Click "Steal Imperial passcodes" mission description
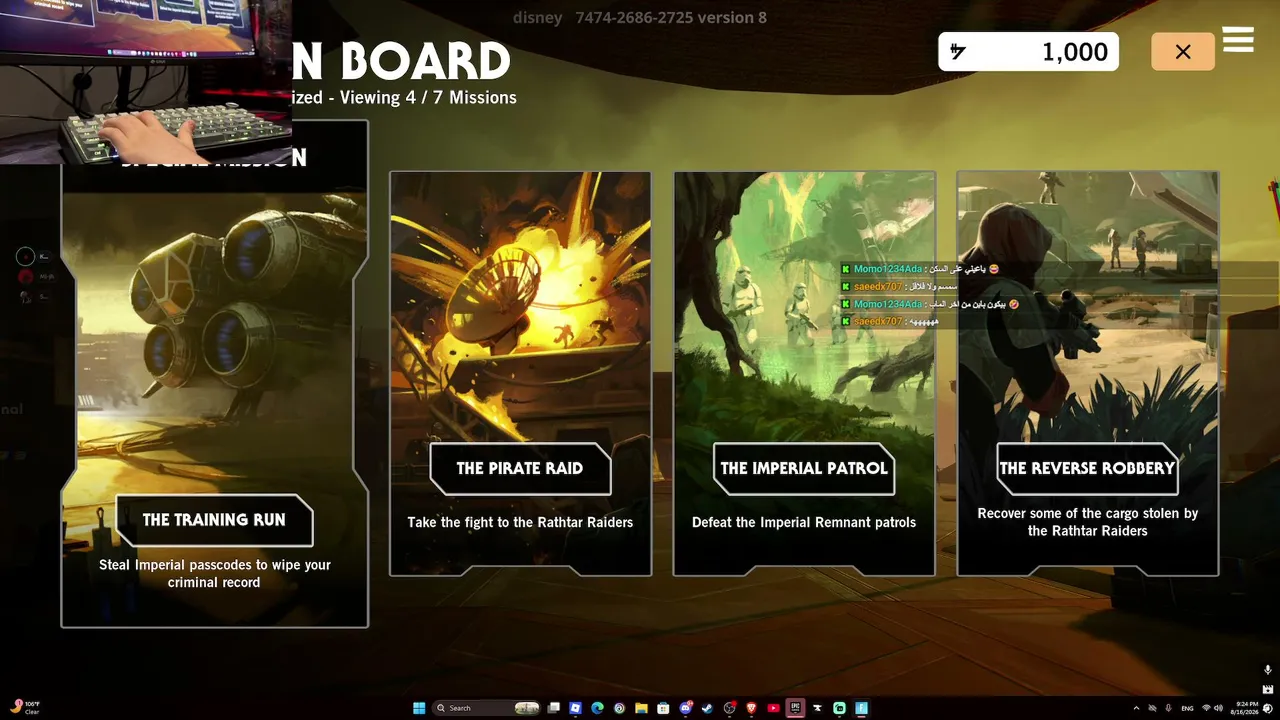 pyautogui.click(x=215, y=574)
